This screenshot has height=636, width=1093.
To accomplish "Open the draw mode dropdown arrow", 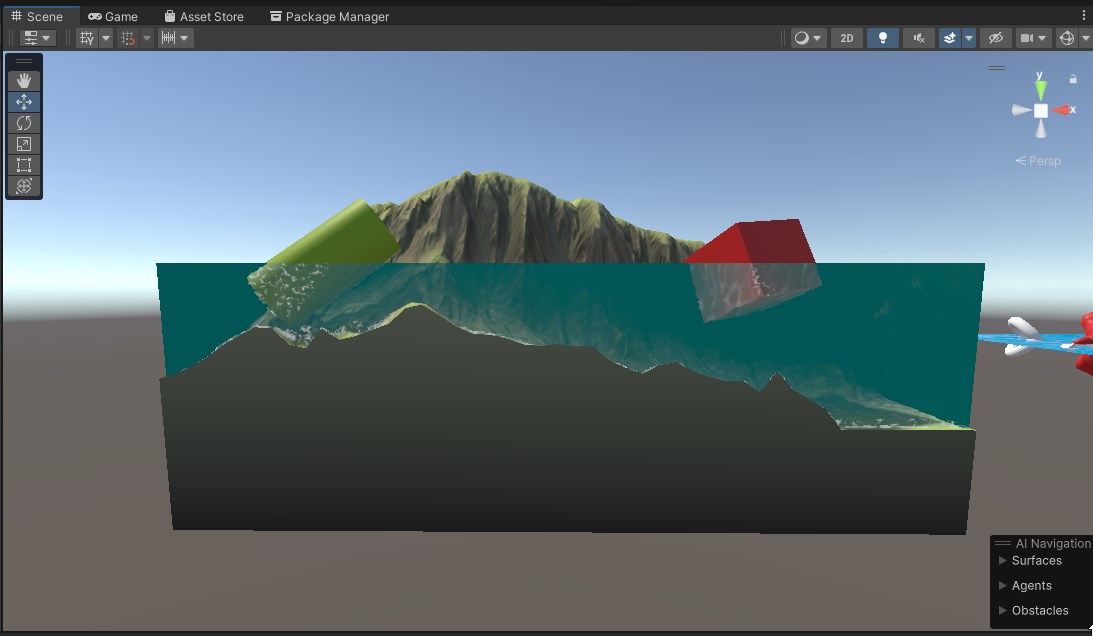I will [818, 38].
